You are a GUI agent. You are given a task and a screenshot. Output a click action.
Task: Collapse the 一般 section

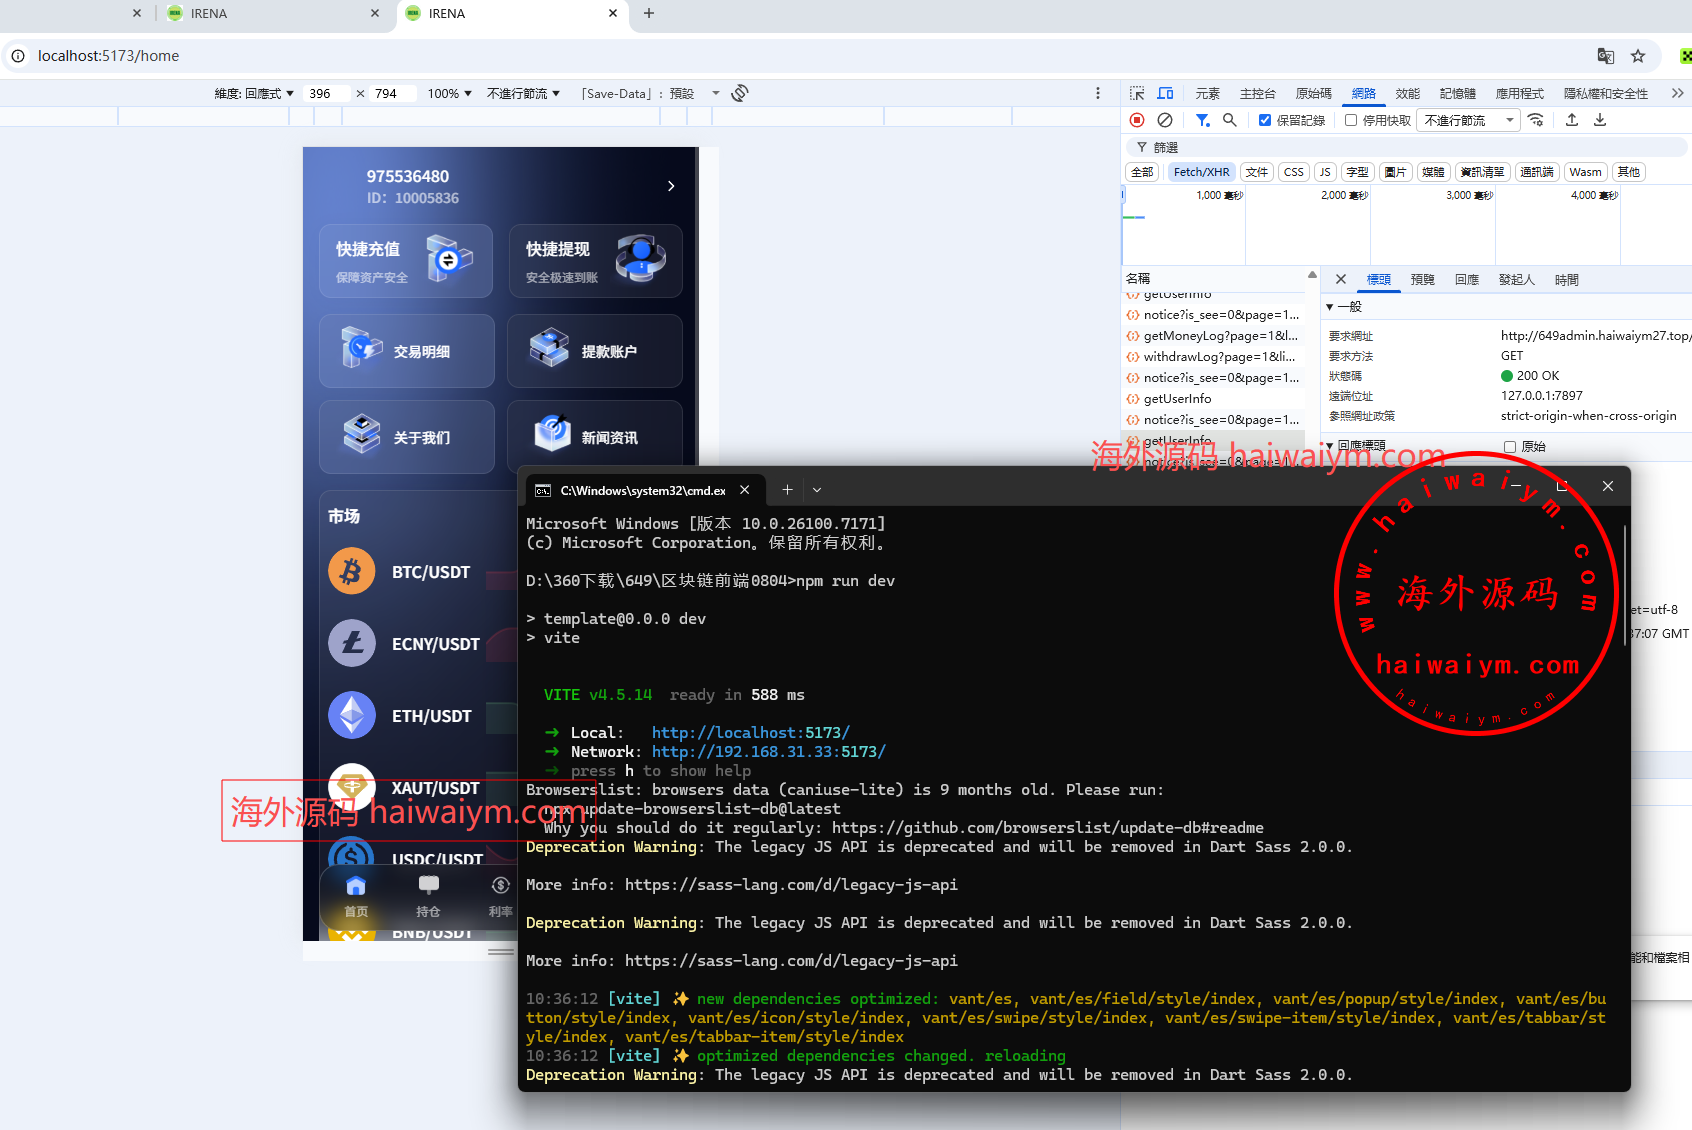[1330, 307]
